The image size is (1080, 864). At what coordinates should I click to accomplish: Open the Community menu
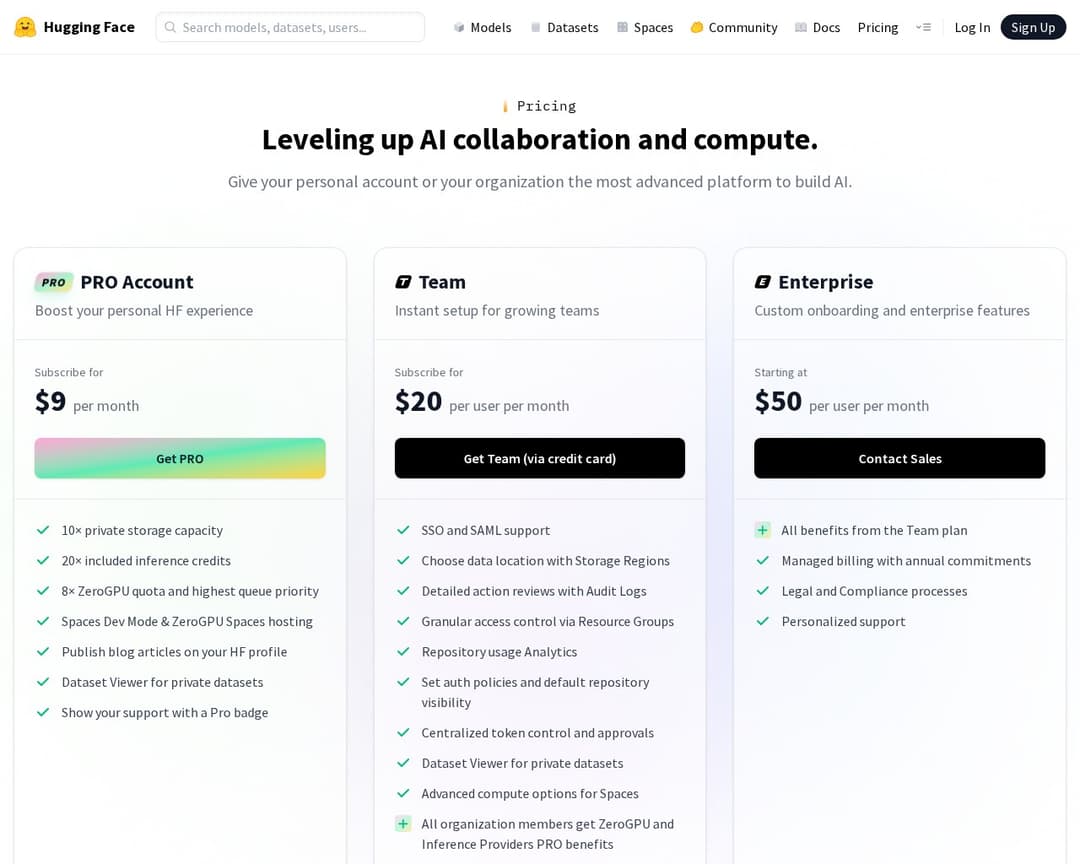[733, 27]
